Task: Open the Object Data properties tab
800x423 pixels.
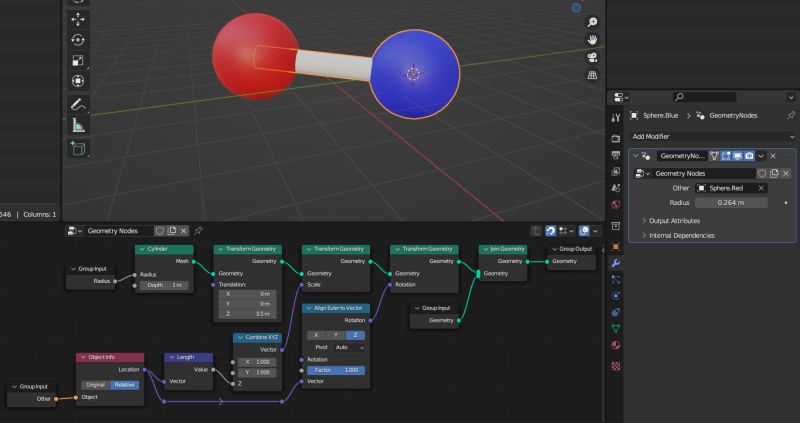Action: [616, 329]
